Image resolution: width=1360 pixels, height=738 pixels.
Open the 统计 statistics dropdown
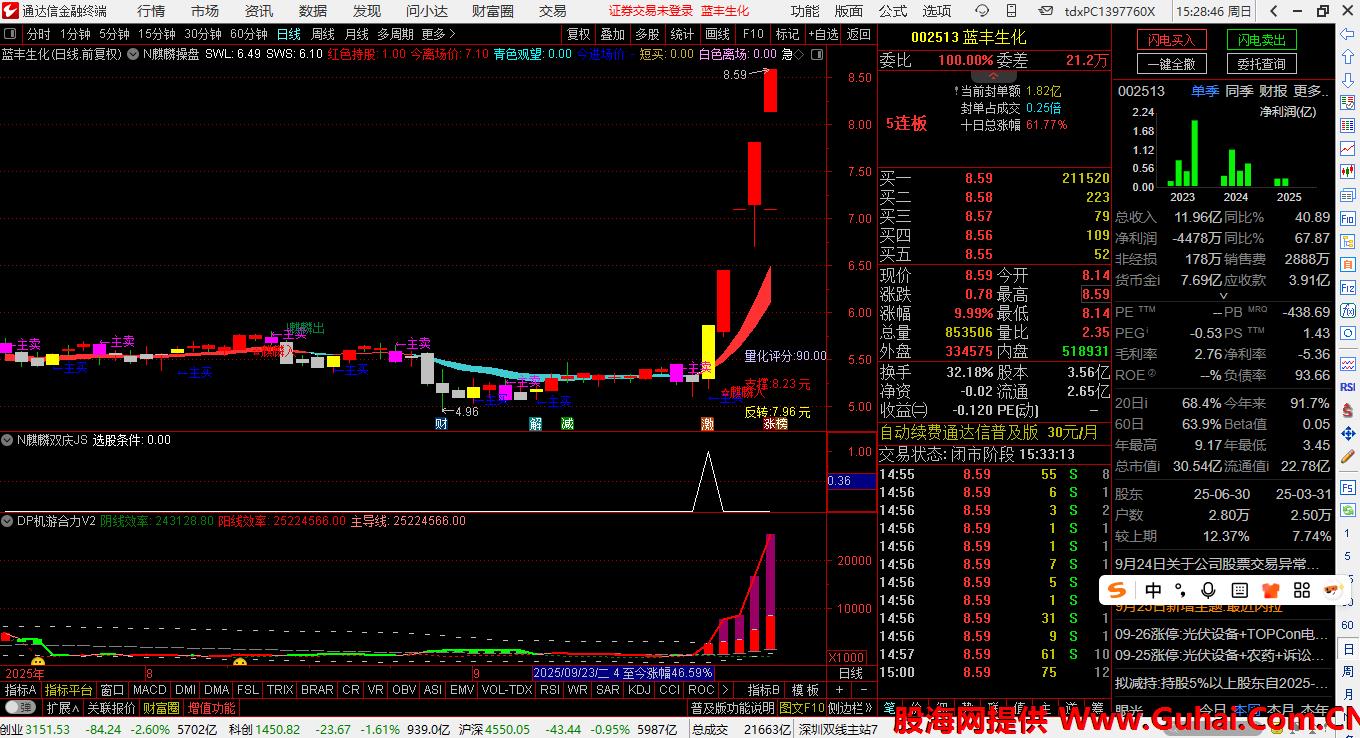point(682,34)
